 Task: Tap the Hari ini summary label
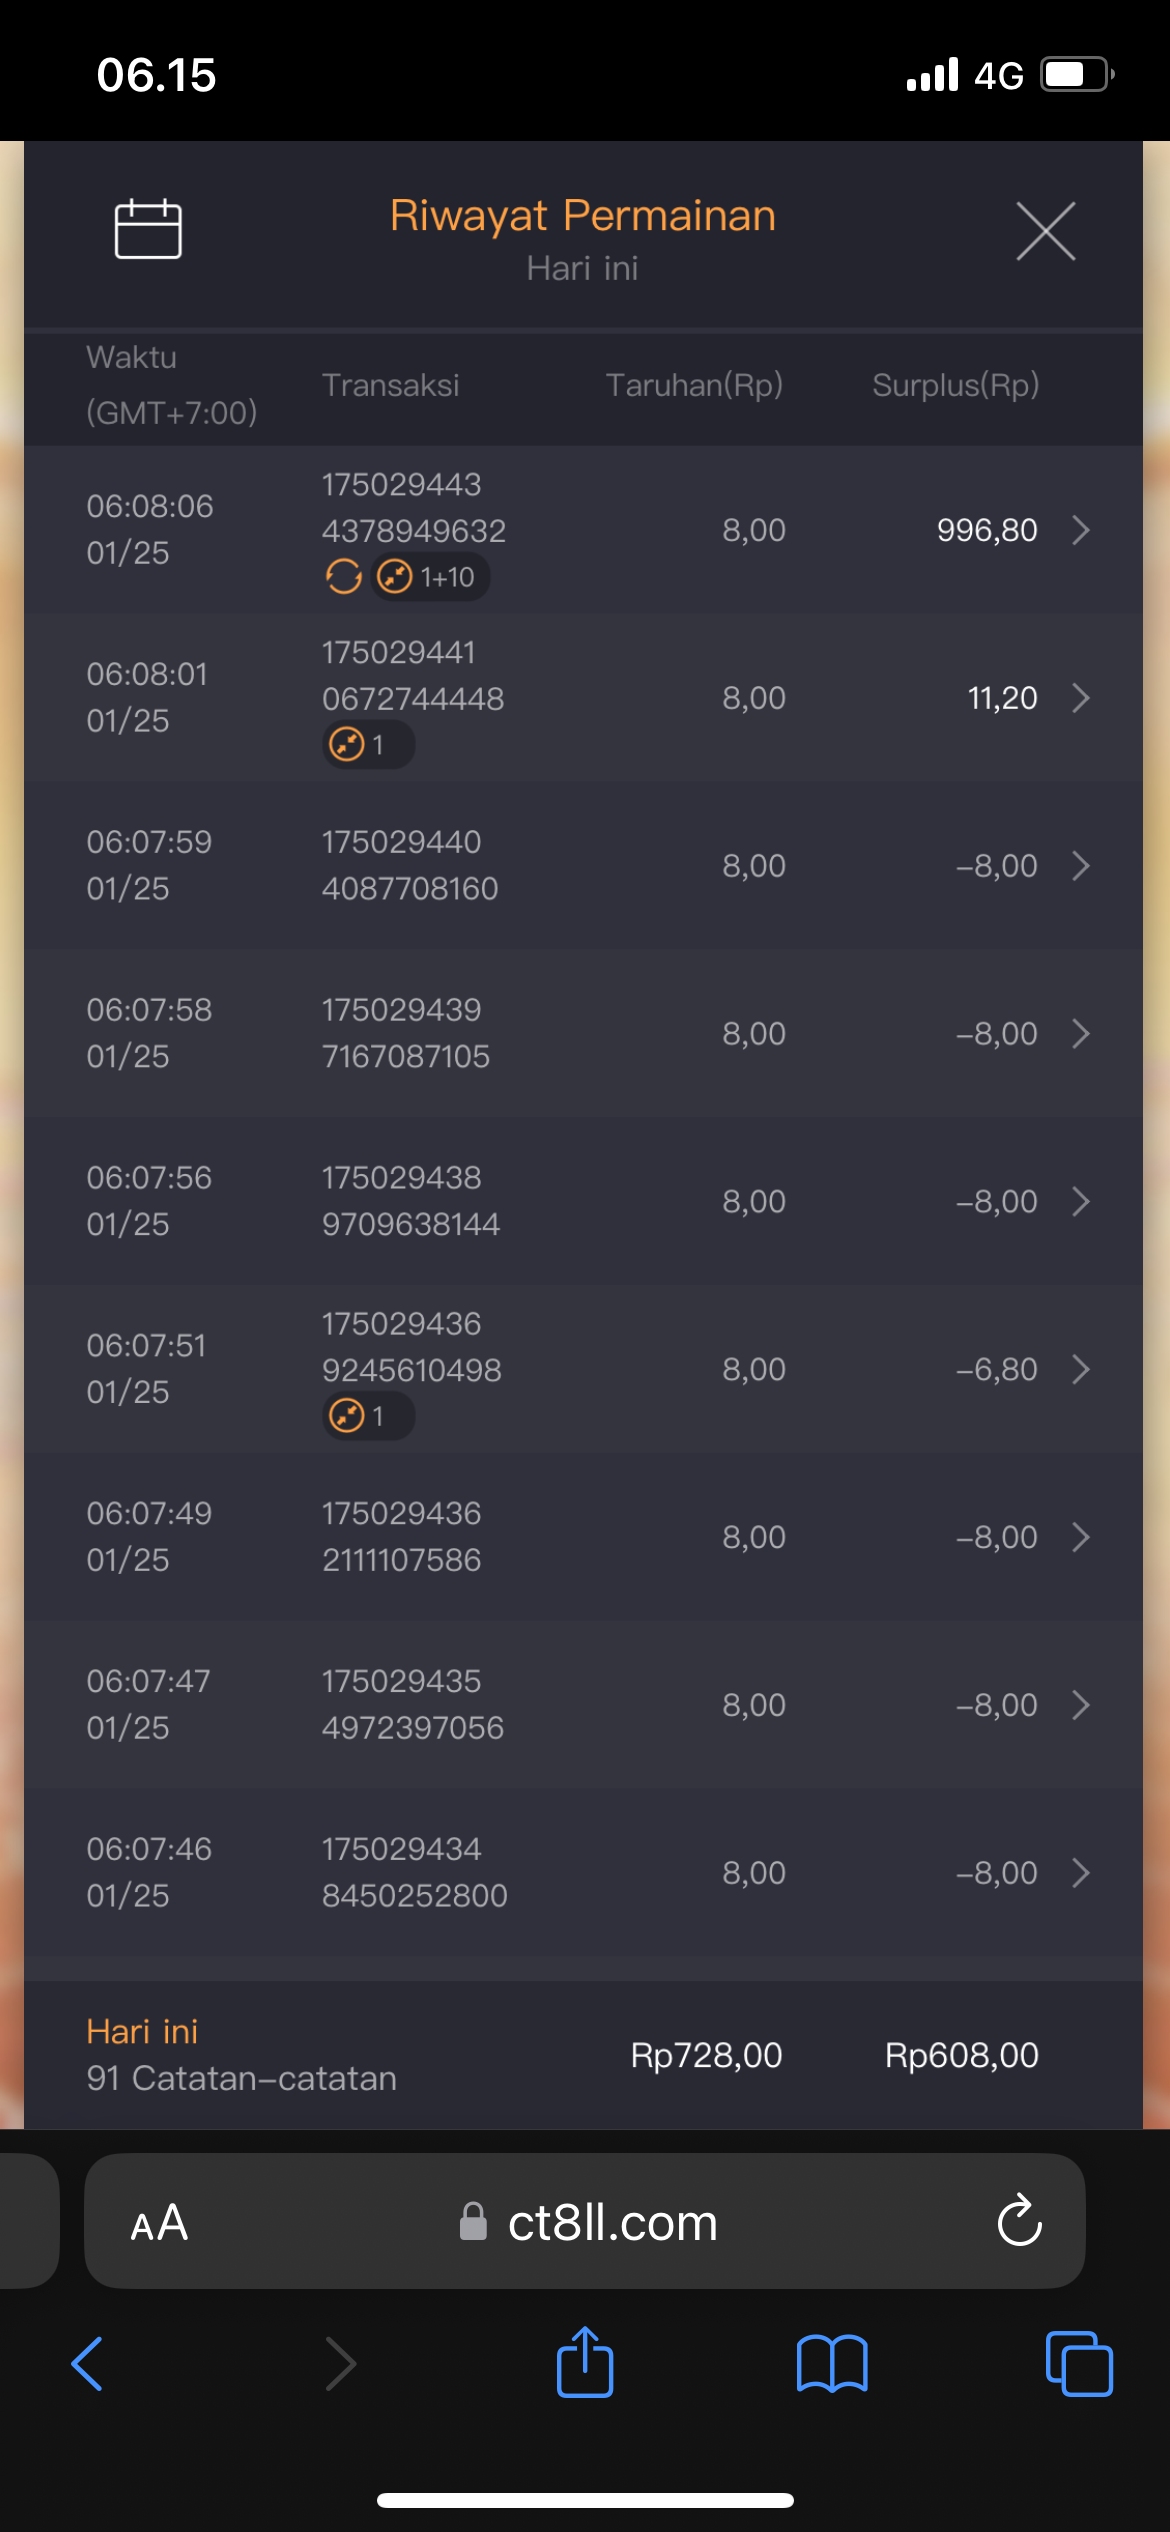(142, 2032)
